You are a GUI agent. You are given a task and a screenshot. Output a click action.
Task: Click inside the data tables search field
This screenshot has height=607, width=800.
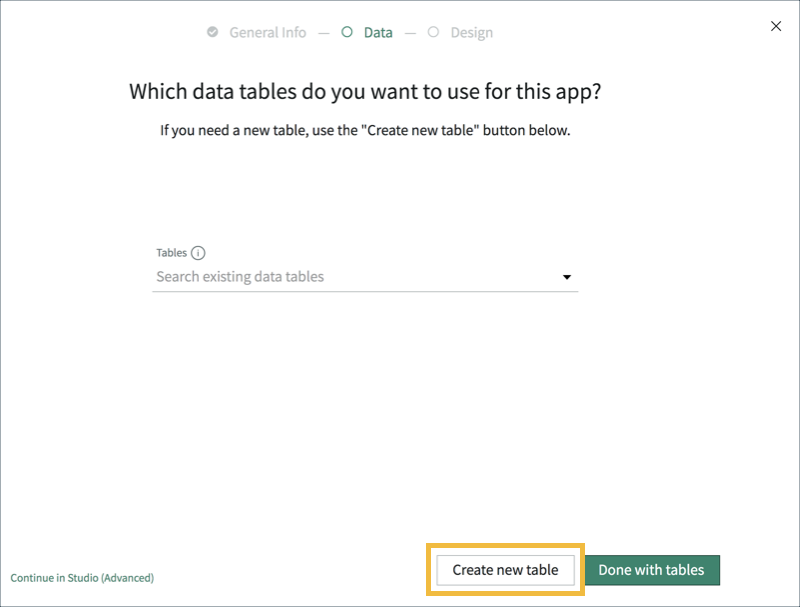tap(300, 276)
